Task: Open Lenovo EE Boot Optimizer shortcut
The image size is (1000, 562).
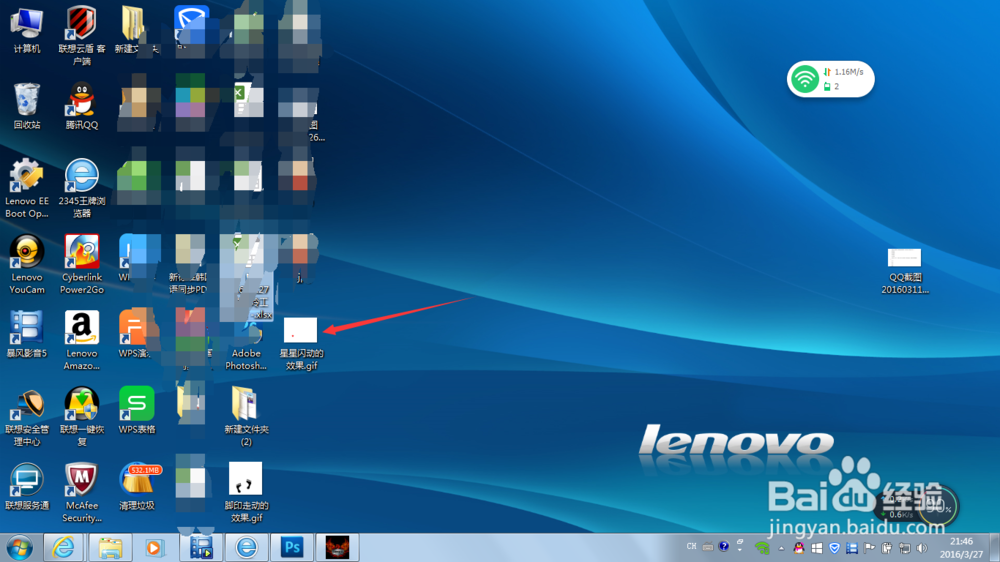Action: [26, 188]
